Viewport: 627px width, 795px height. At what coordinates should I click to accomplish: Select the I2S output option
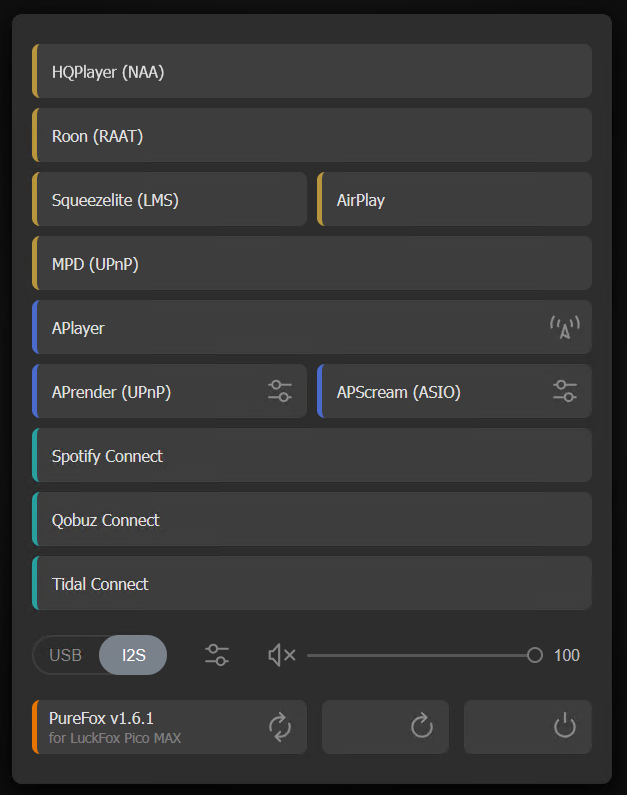(134, 655)
